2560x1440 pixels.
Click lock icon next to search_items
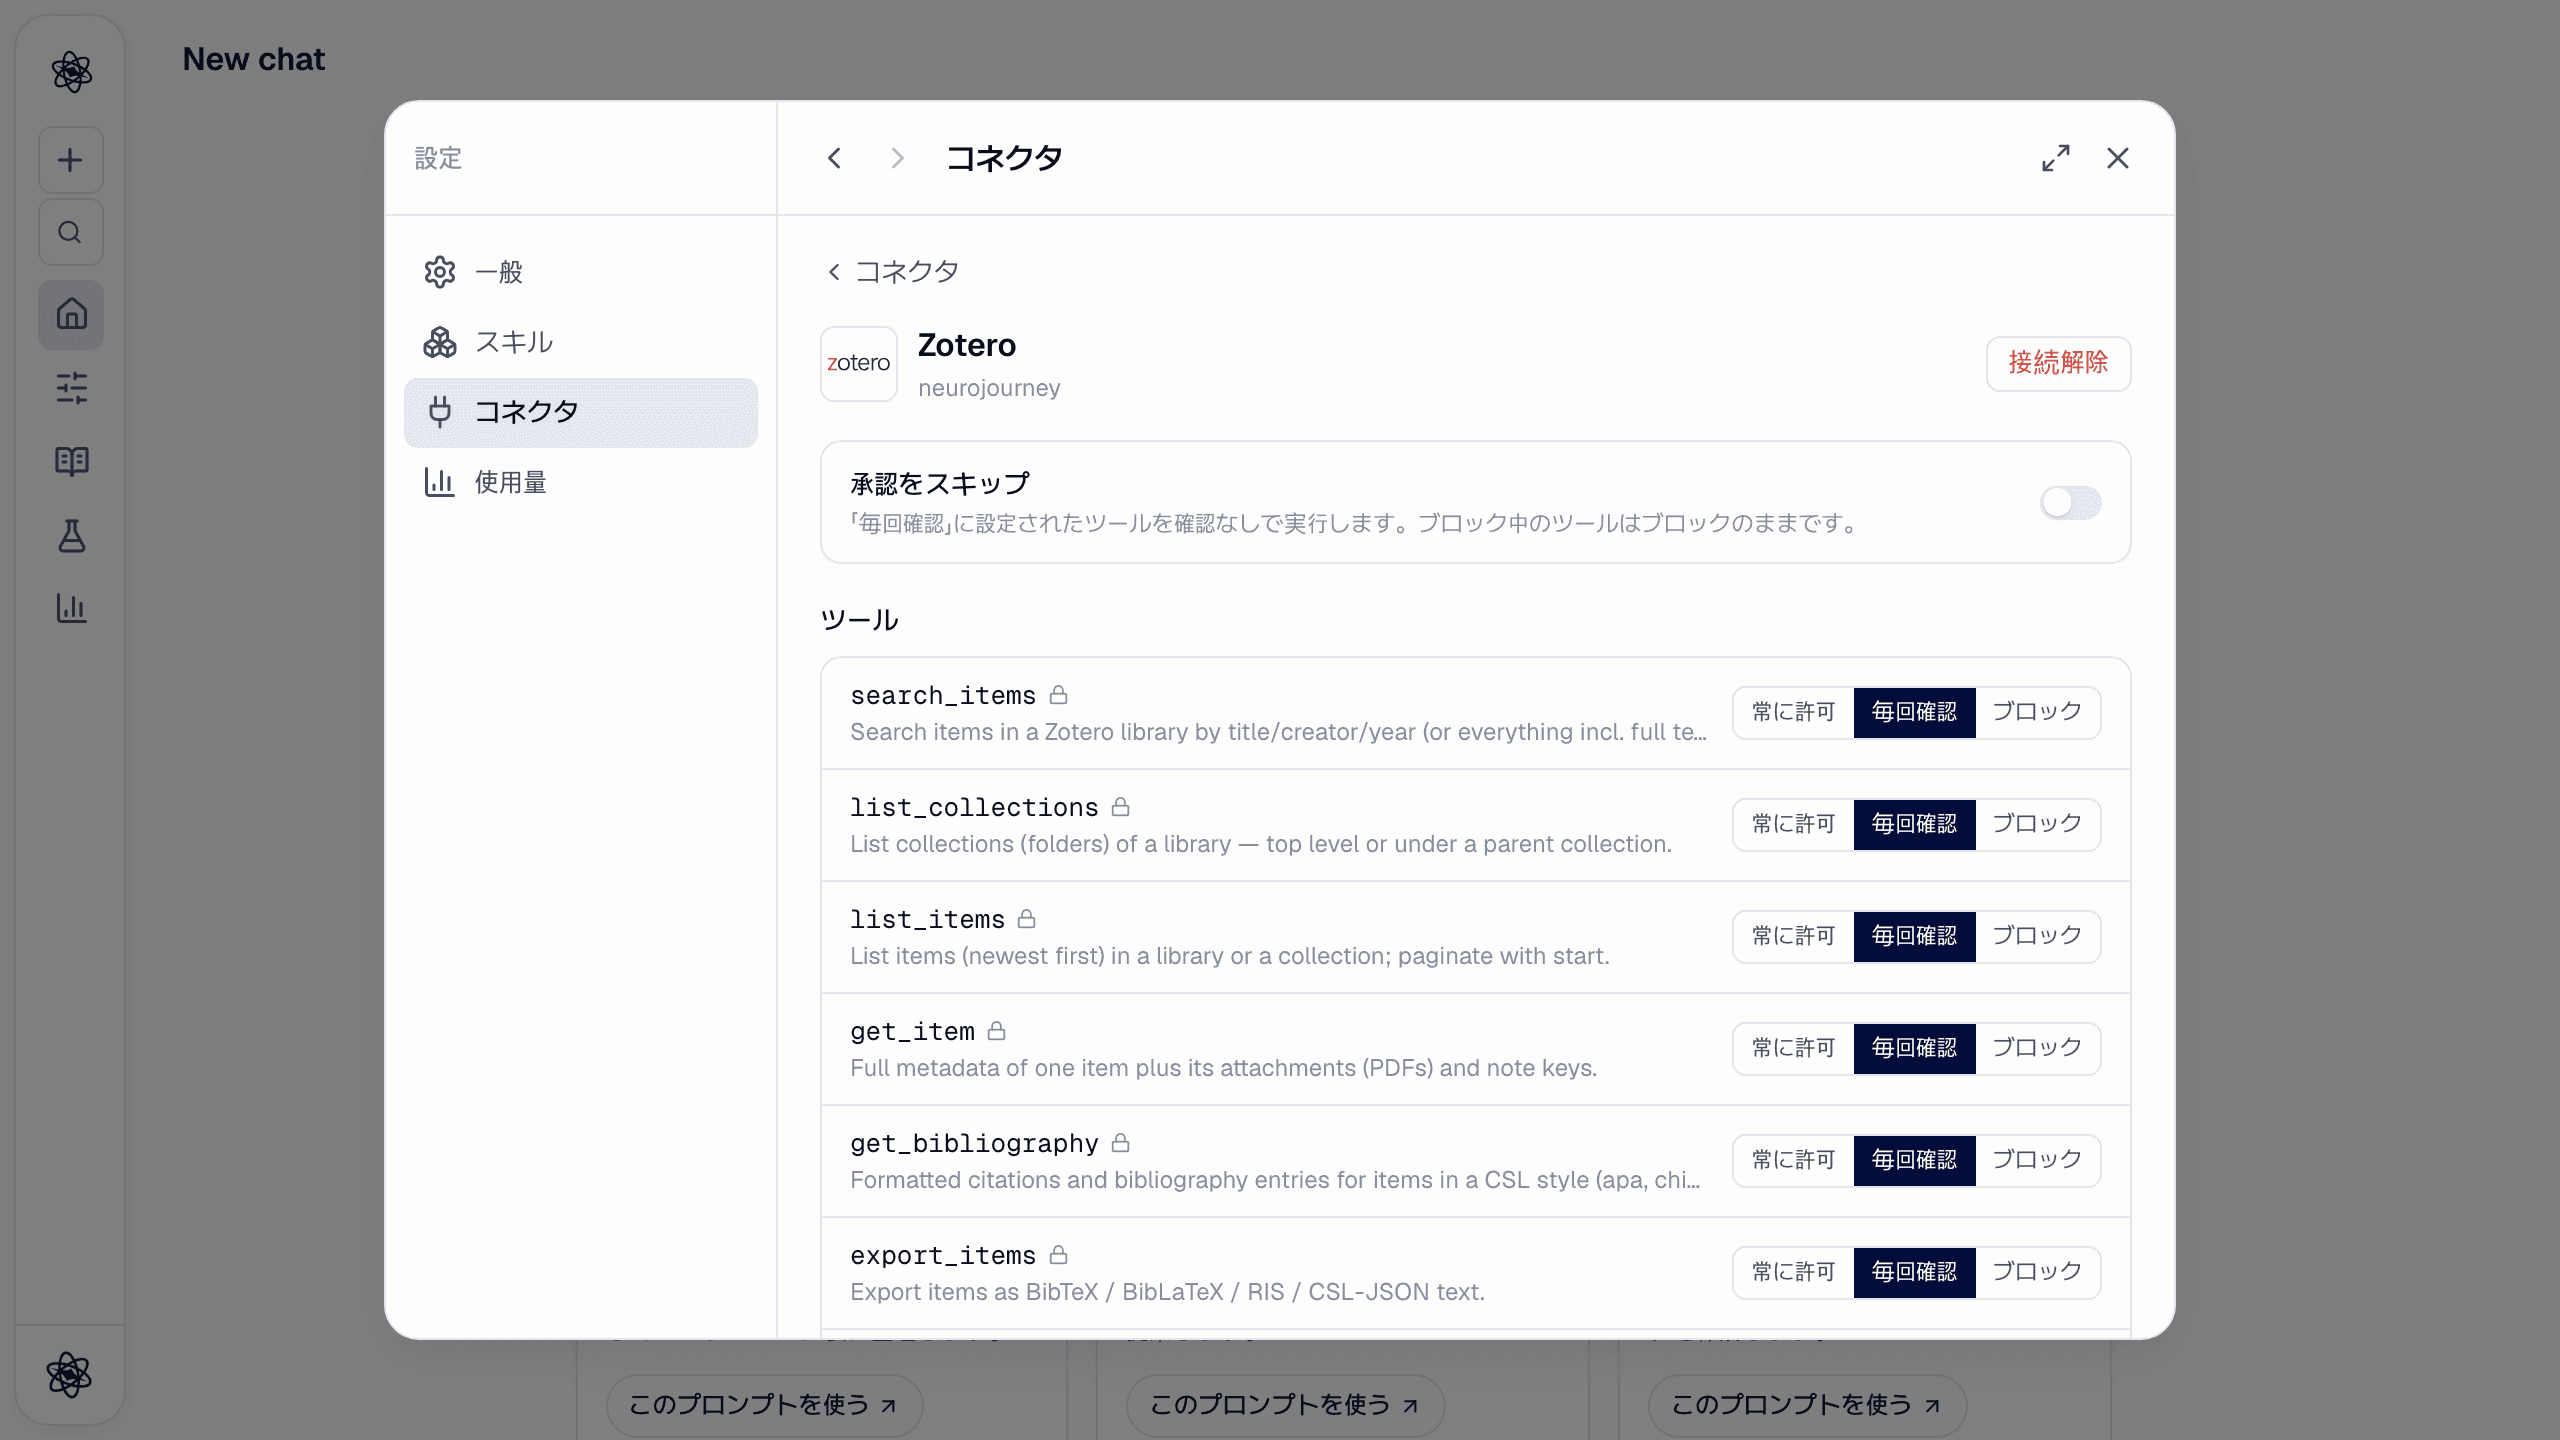point(1059,695)
